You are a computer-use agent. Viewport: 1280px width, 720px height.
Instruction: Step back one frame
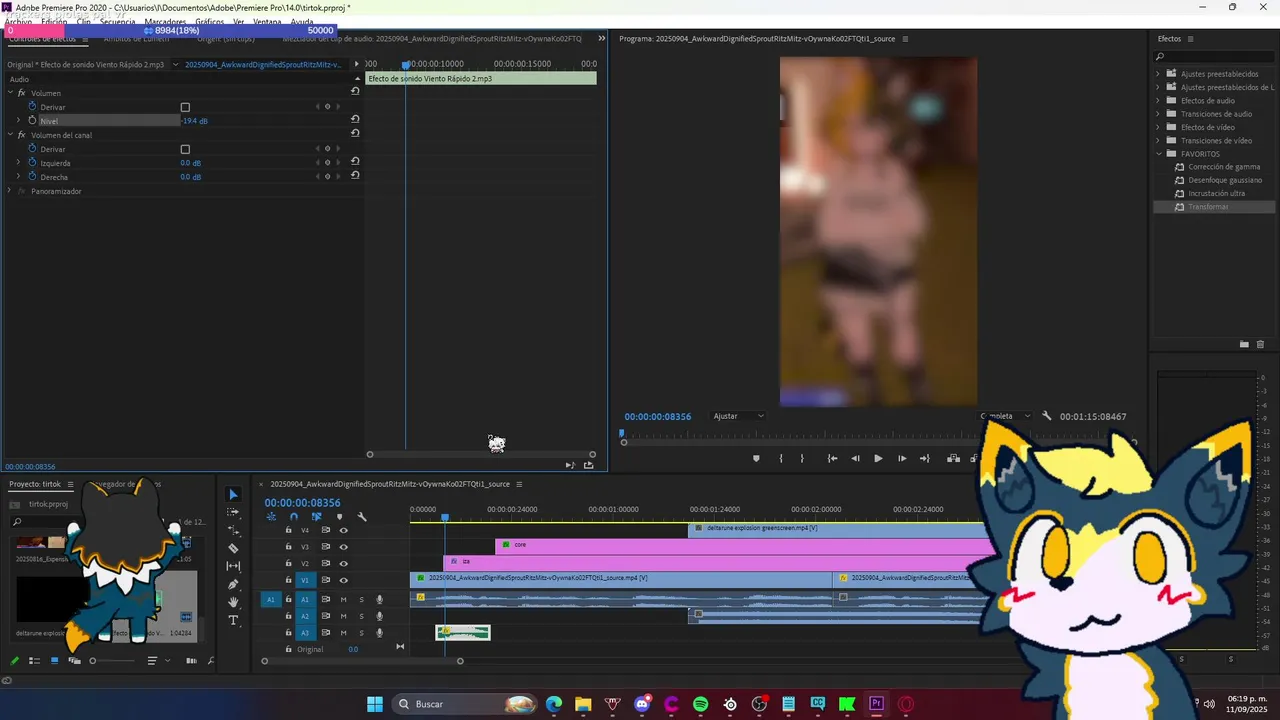click(855, 458)
